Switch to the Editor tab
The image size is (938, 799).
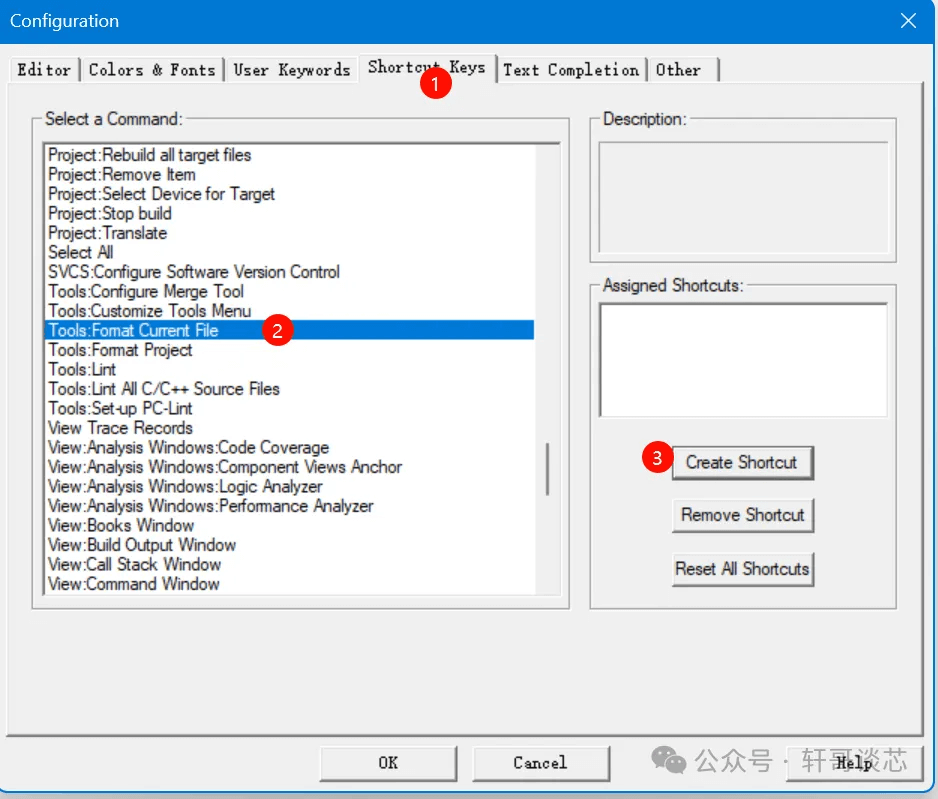coord(44,70)
